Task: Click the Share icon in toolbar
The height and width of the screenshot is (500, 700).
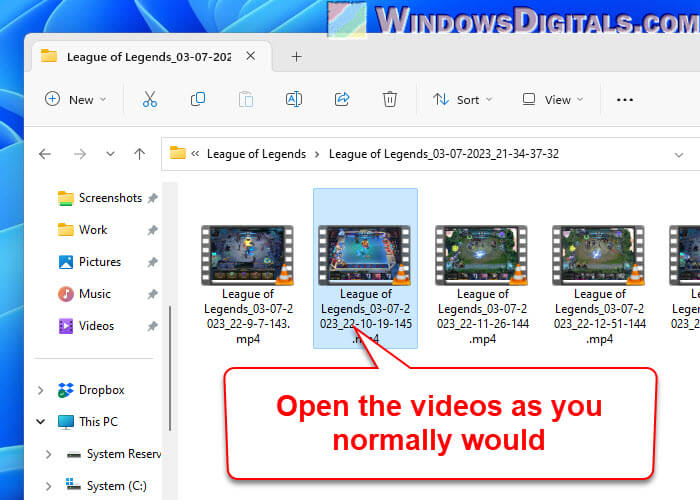Action: pyautogui.click(x=342, y=99)
